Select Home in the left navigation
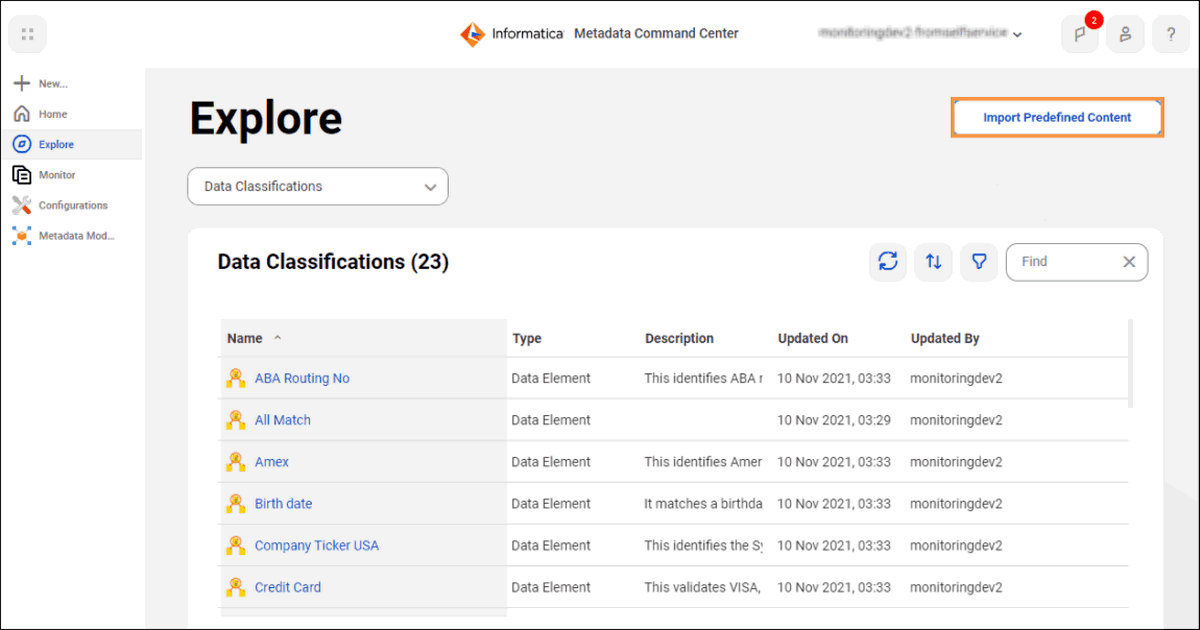Screen dimensions: 1200x630 point(53,114)
